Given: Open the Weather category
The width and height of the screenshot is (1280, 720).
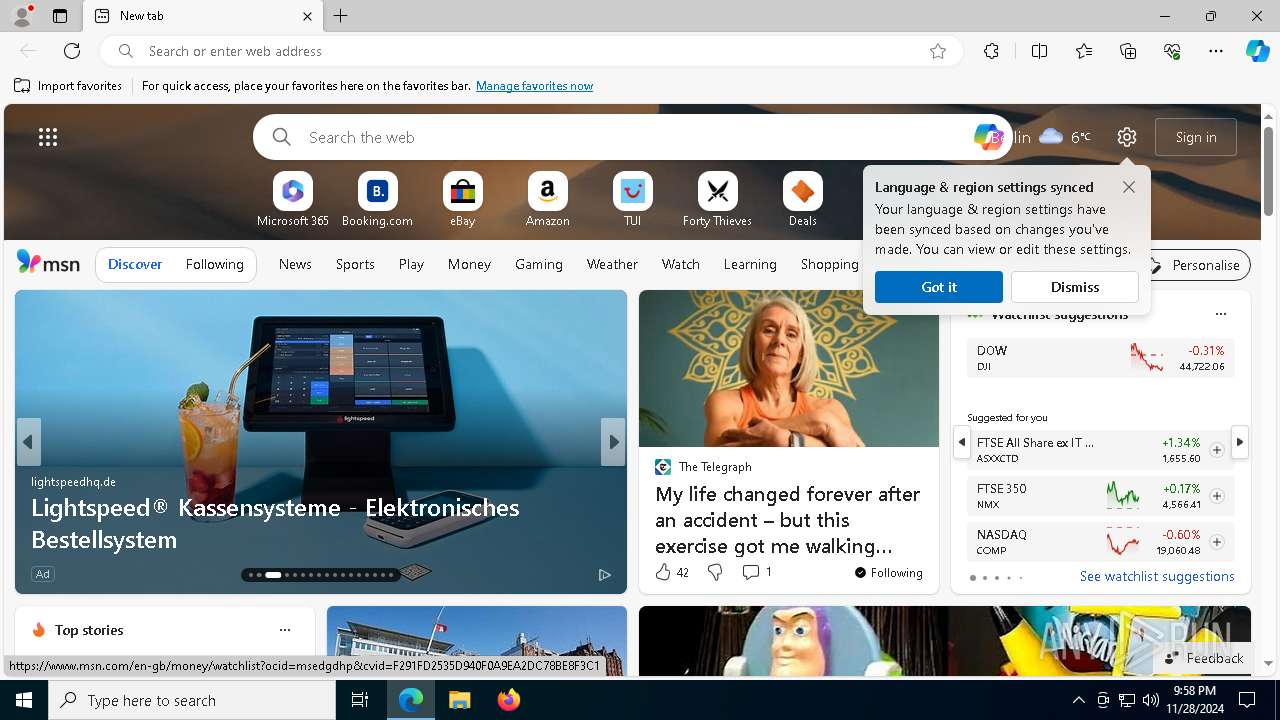Looking at the screenshot, I should (x=612, y=264).
